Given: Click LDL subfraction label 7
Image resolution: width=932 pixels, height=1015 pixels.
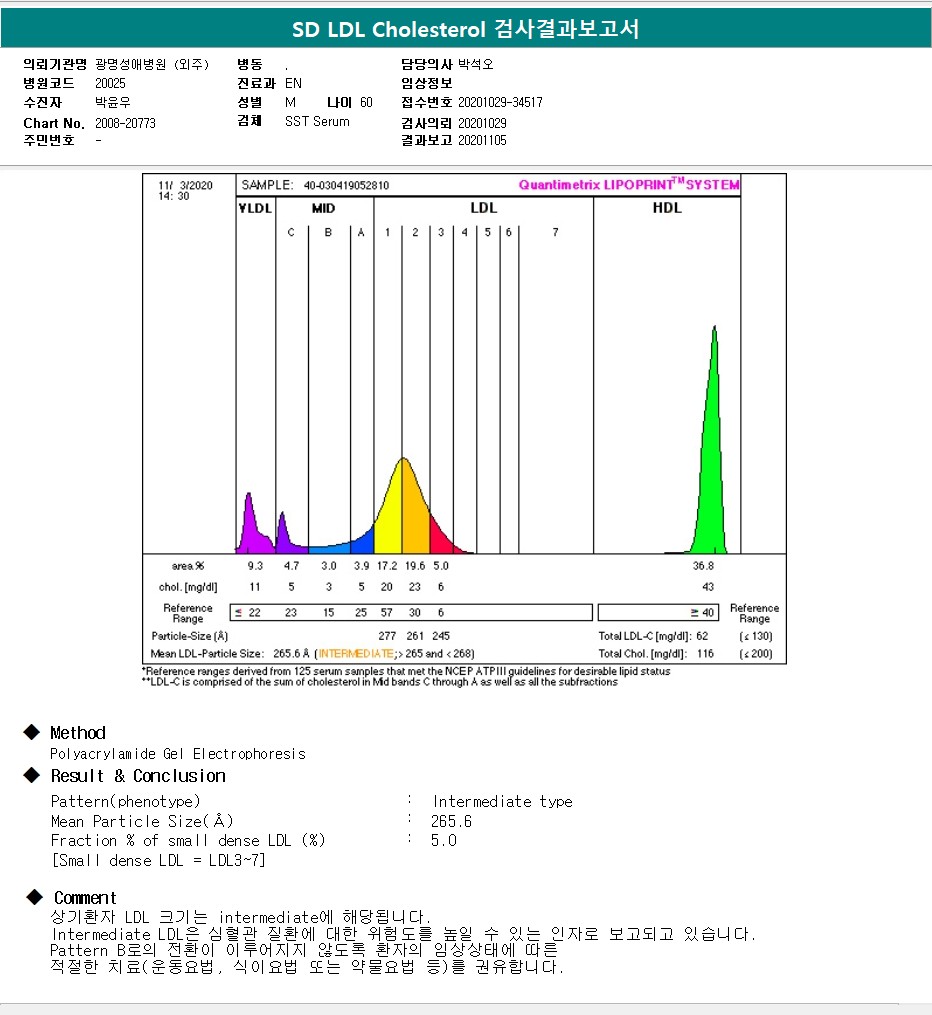Looking at the screenshot, I should (x=555, y=232).
